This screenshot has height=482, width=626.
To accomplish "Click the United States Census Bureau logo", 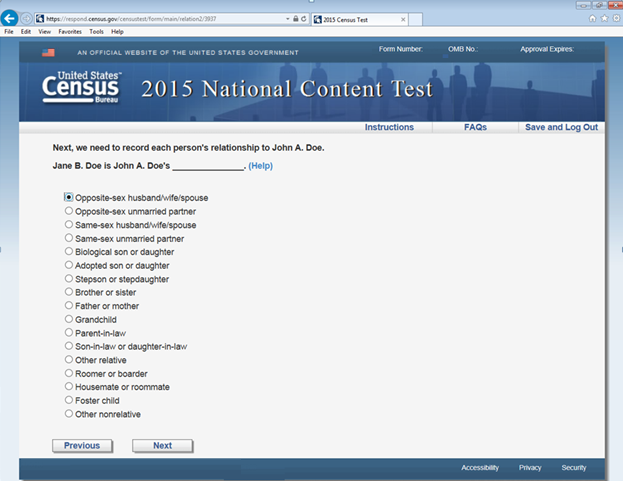I will [x=81, y=87].
